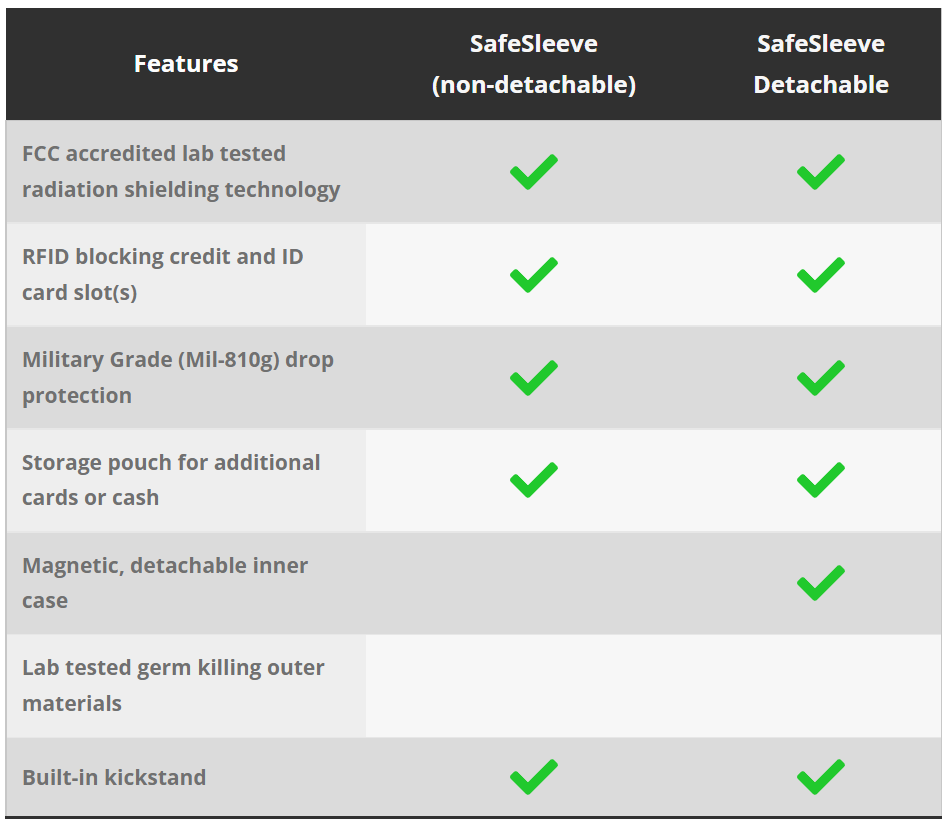Image resolution: width=948 pixels, height=826 pixels.
Task: Click non-detachable checkmark for FCC radiation shielding
Action: tap(534, 172)
